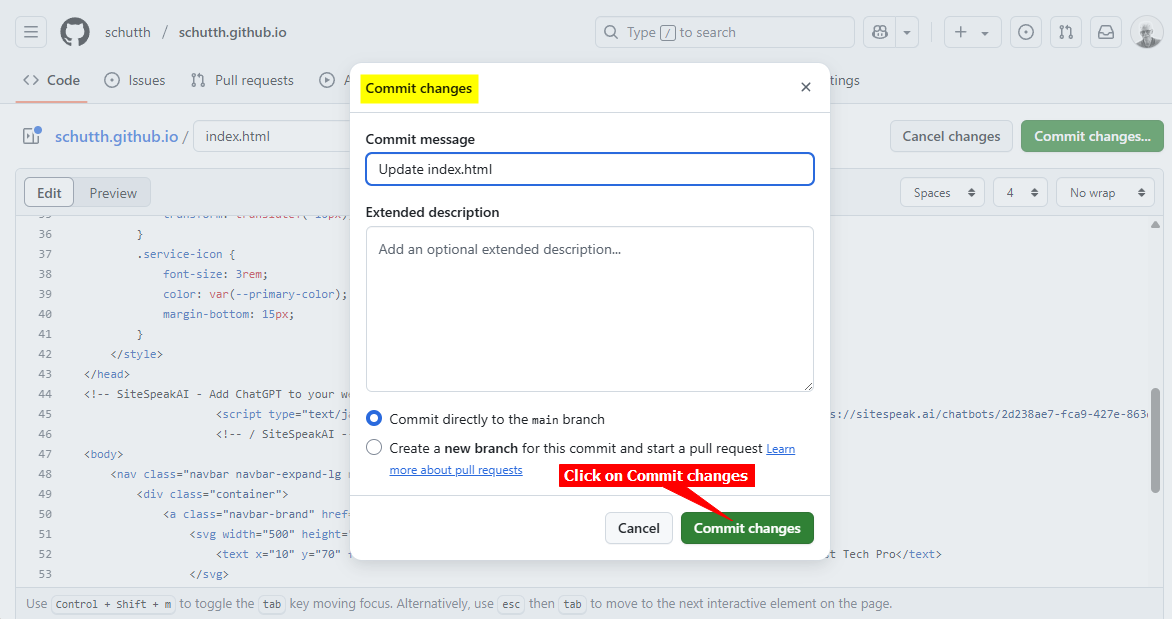The width and height of the screenshot is (1172, 619).
Task: Click the '</style>' code line
Action: [136, 354]
